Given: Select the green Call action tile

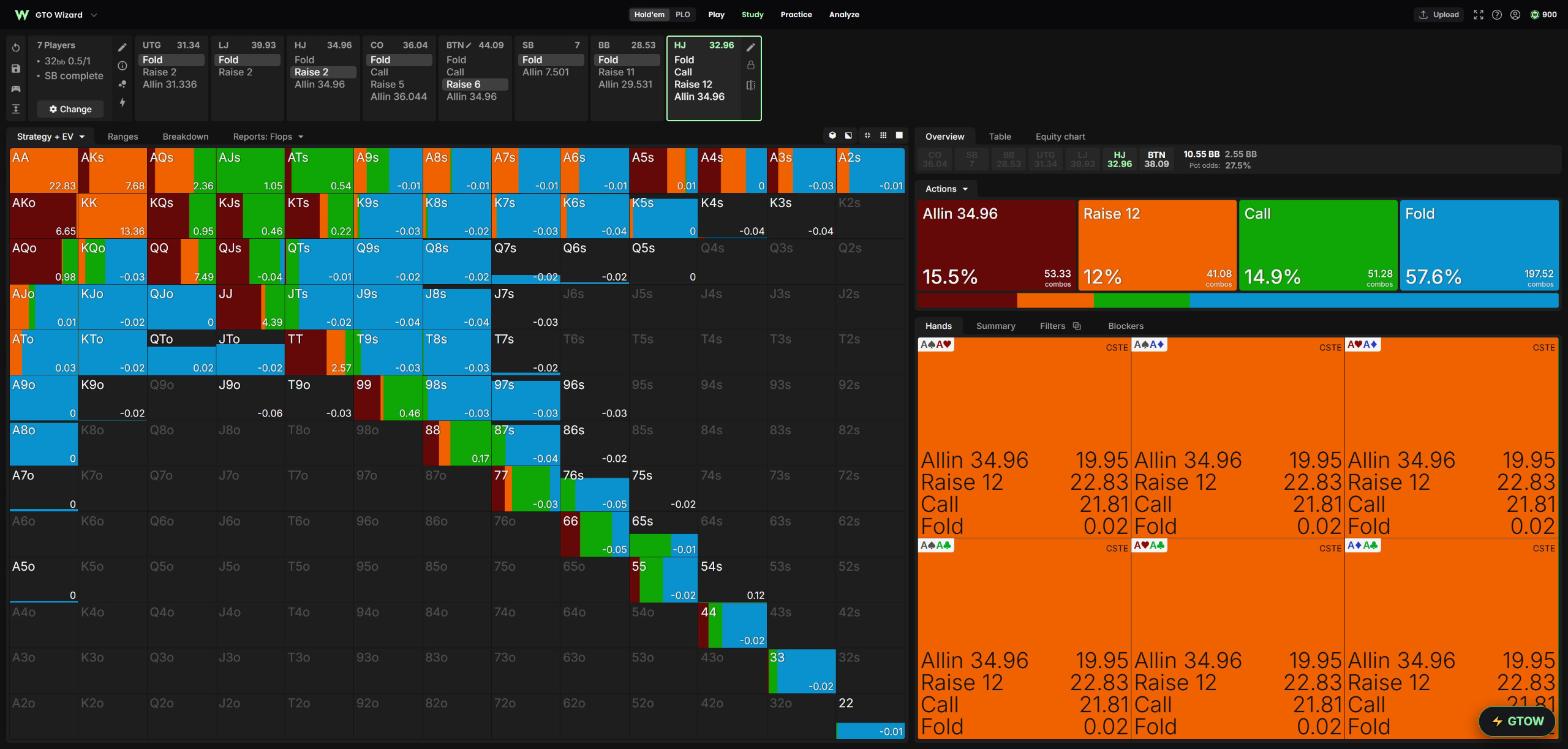Looking at the screenshot, I should [1318, 245].
